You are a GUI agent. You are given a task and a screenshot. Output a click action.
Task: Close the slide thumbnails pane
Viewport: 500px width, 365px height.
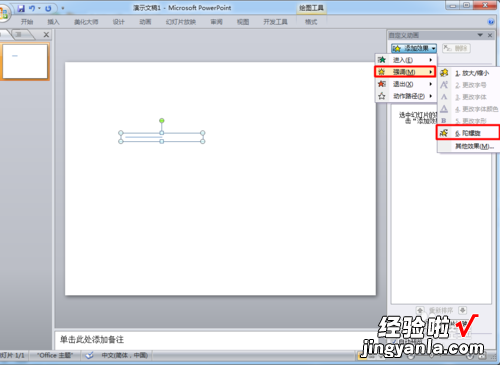point(46,35)
